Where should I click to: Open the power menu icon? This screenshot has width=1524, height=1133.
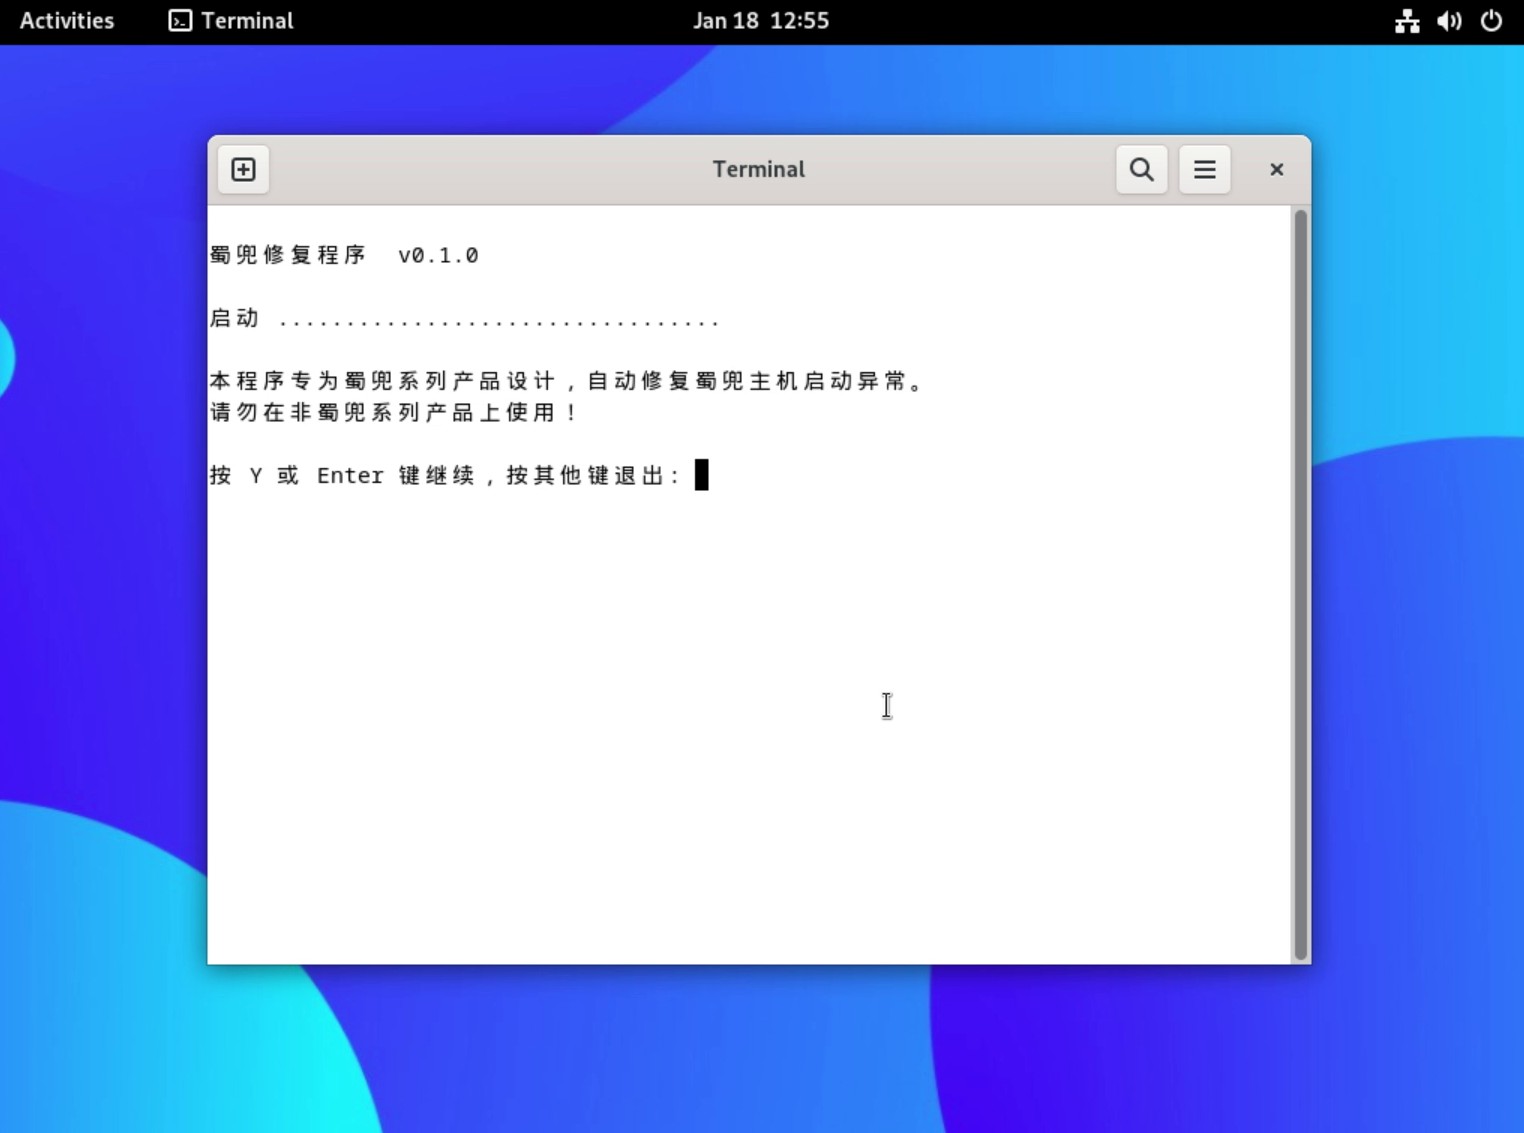[1491, 21]
